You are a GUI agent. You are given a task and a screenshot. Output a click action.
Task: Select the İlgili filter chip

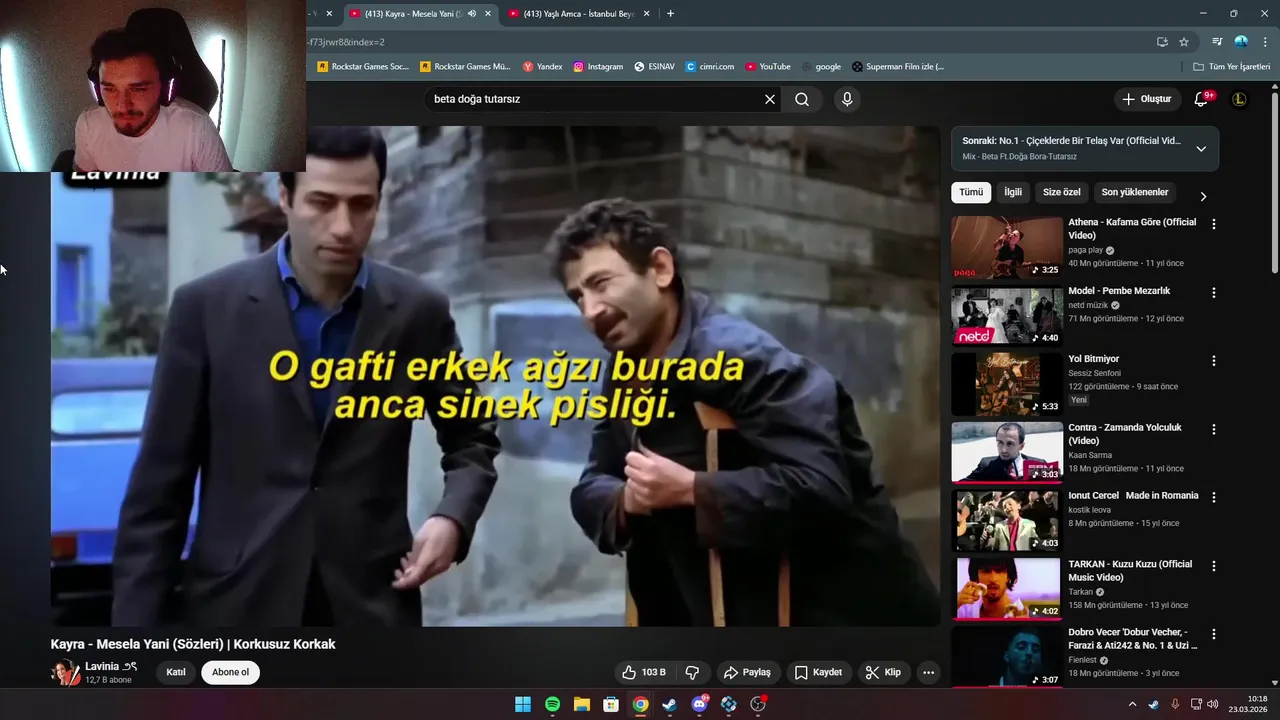1013,192
